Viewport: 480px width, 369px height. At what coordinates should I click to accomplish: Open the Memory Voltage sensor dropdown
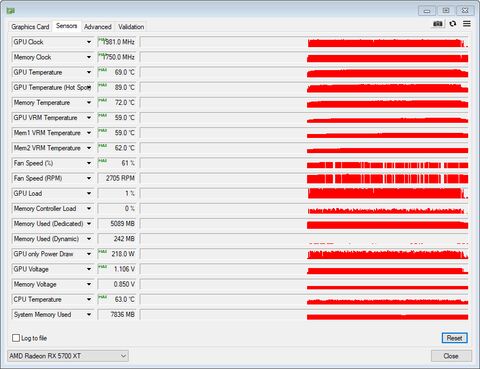pos(89,284)
